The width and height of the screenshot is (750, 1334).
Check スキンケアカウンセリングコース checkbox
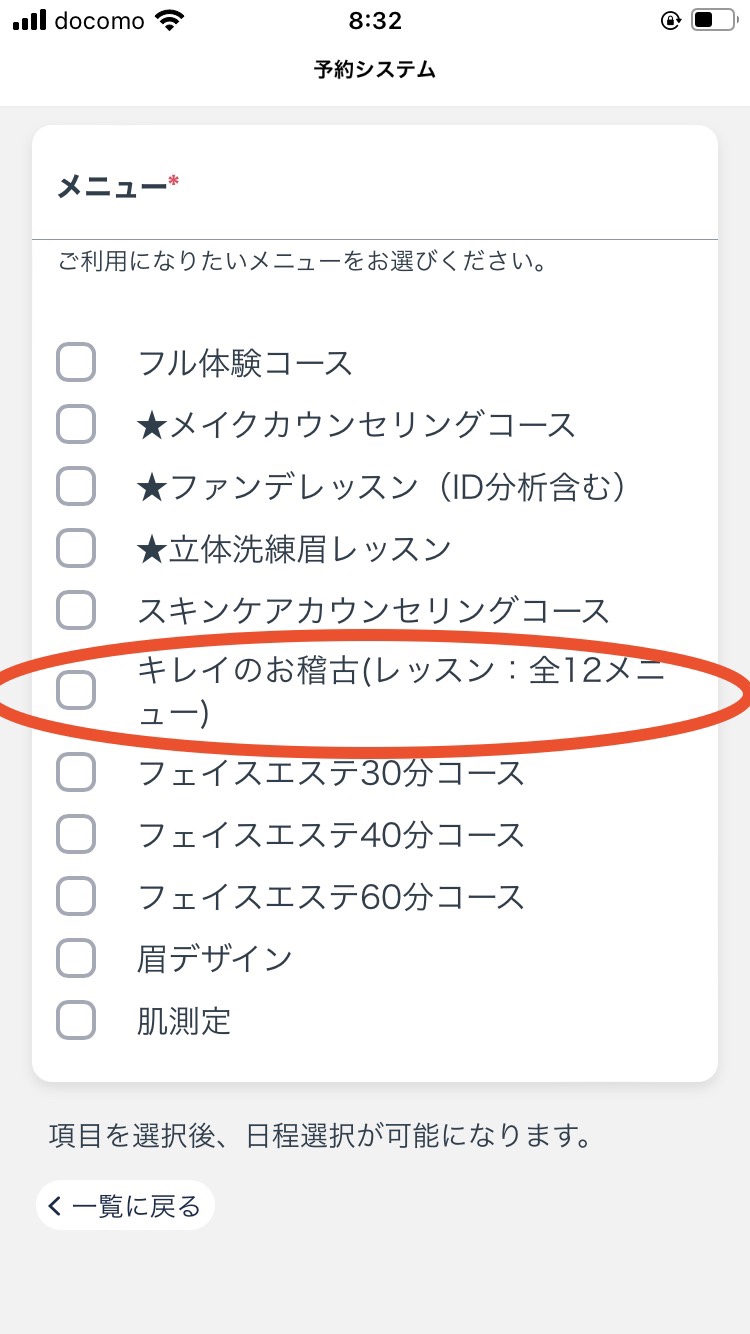(76, 610)
